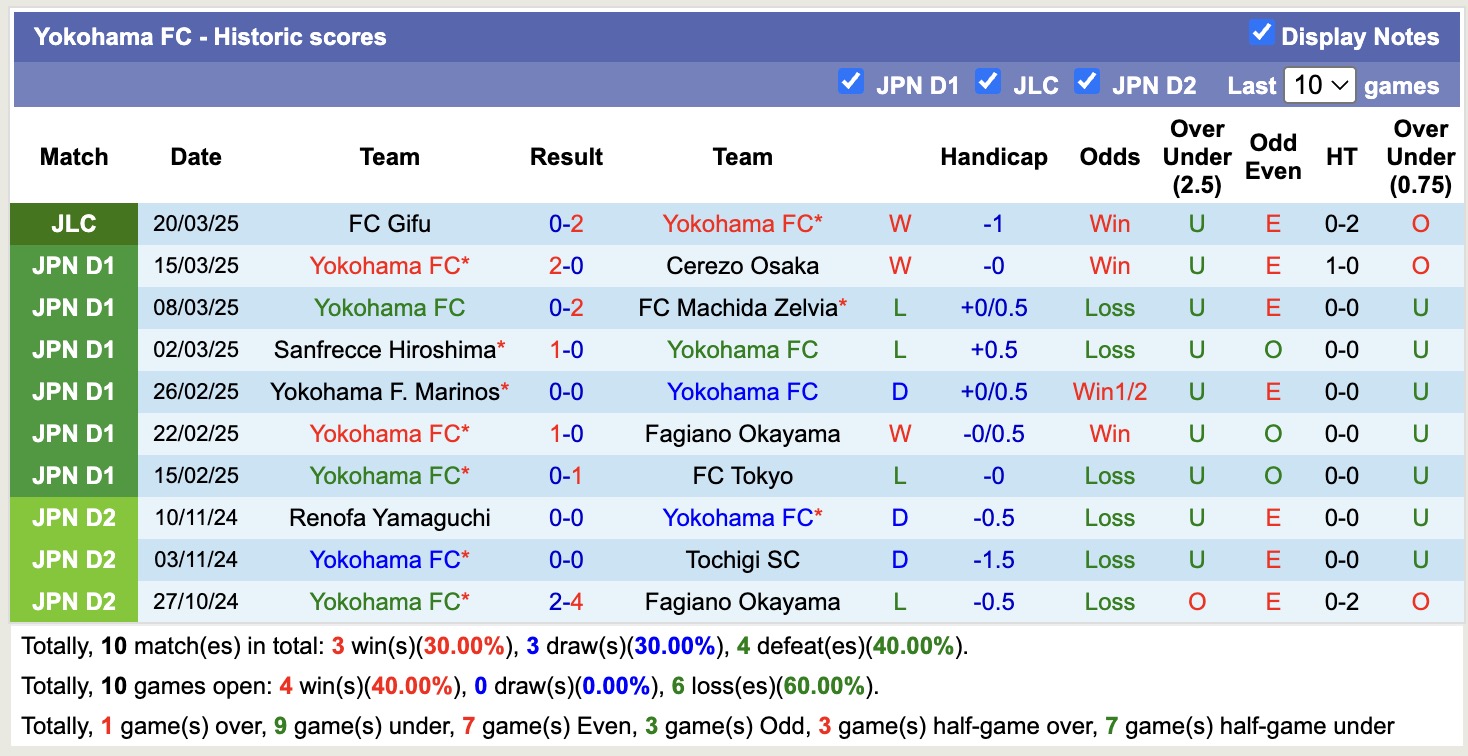Open Sanfrecce Hiroshima team page
Viewport: 1468px width, 756px height.
(390, 350)
